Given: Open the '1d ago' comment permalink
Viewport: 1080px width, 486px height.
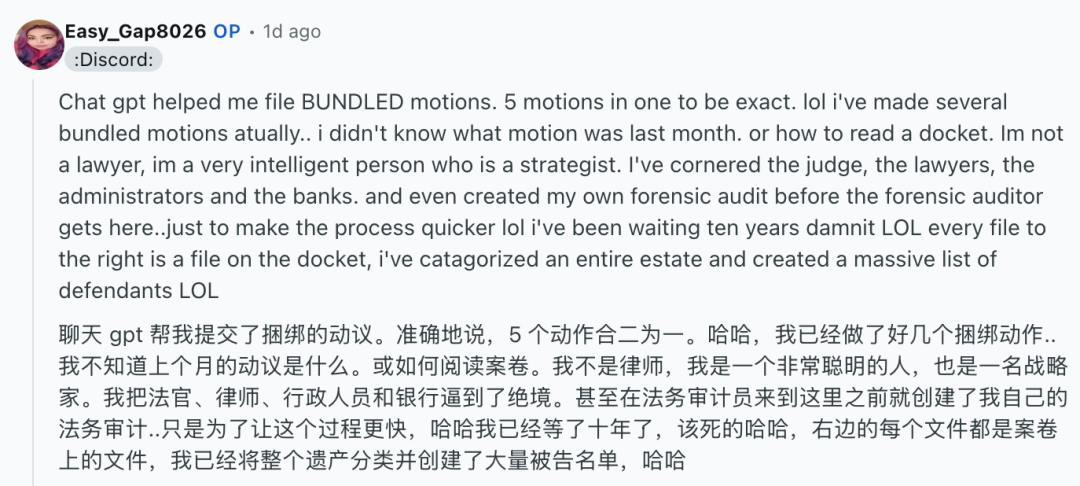Looking at the screenshot, I should tap(292, 32).
